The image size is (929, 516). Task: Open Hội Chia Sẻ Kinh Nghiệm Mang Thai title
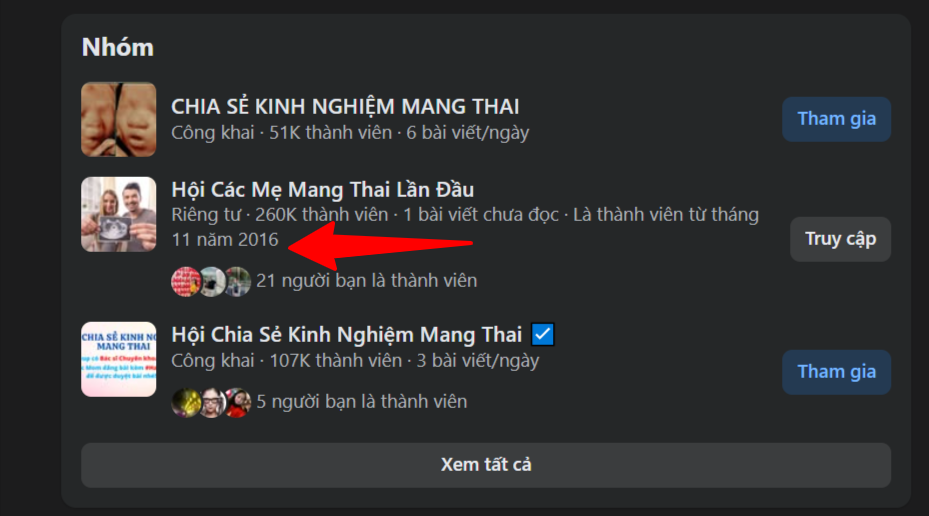coord(347,335)
